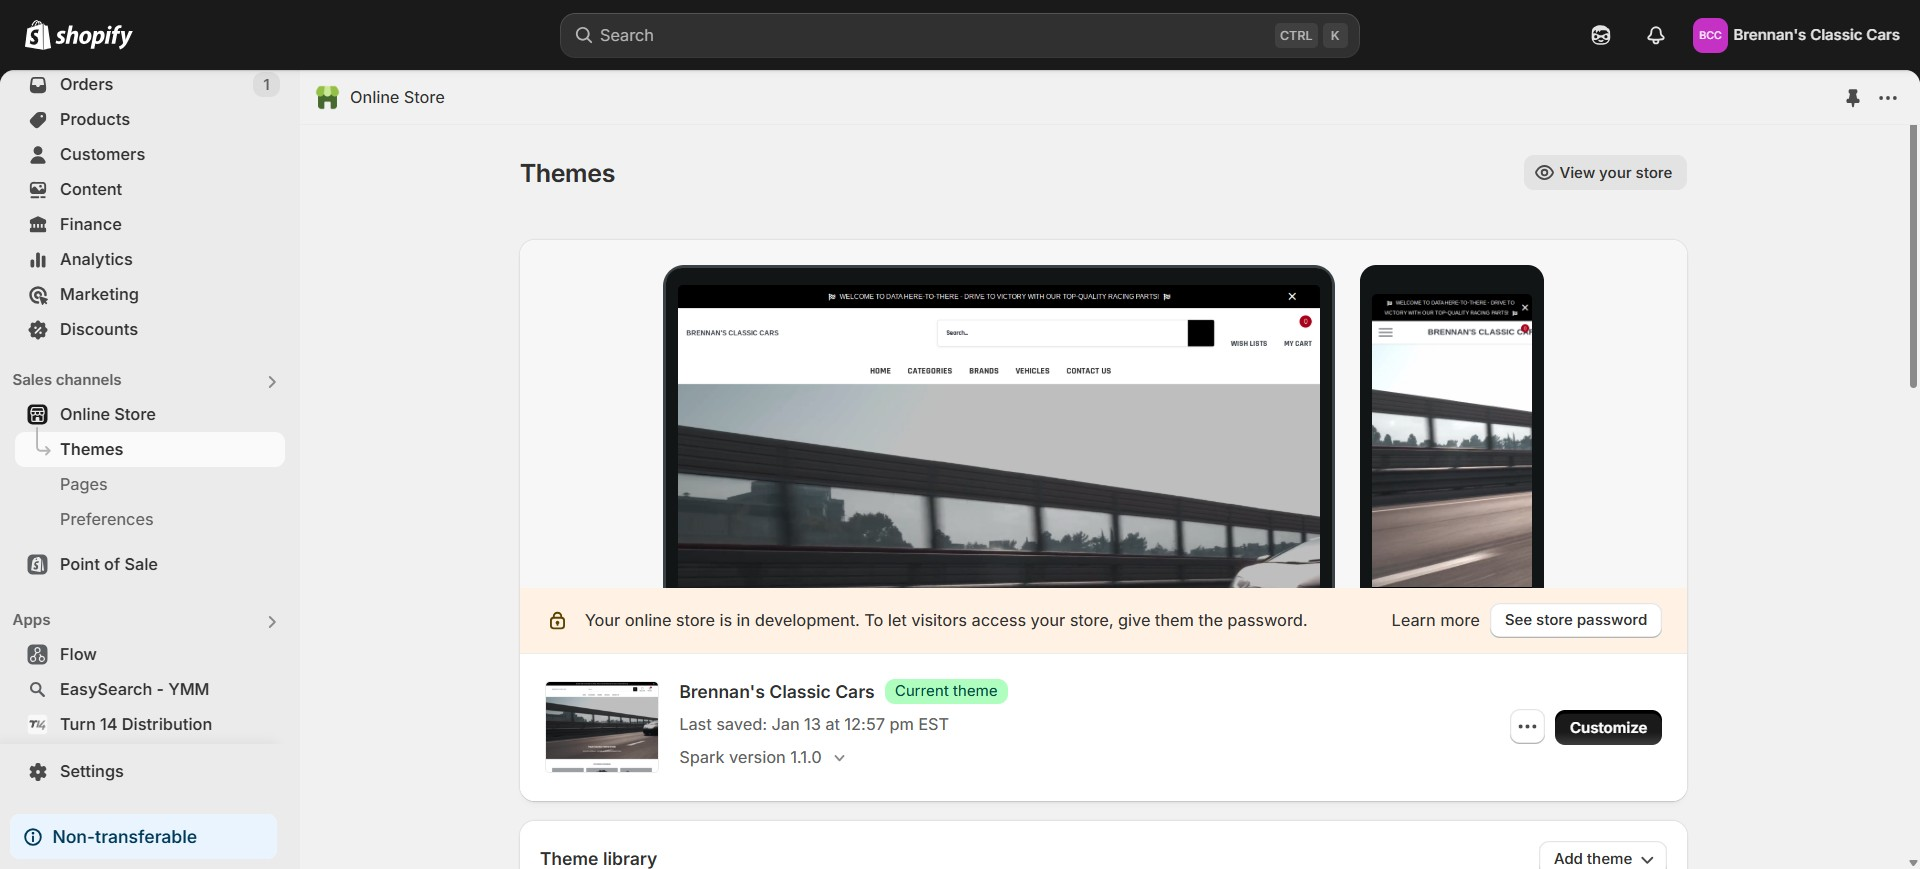
Task: Open the notifications bell
Action: (x=1656, y=35)
